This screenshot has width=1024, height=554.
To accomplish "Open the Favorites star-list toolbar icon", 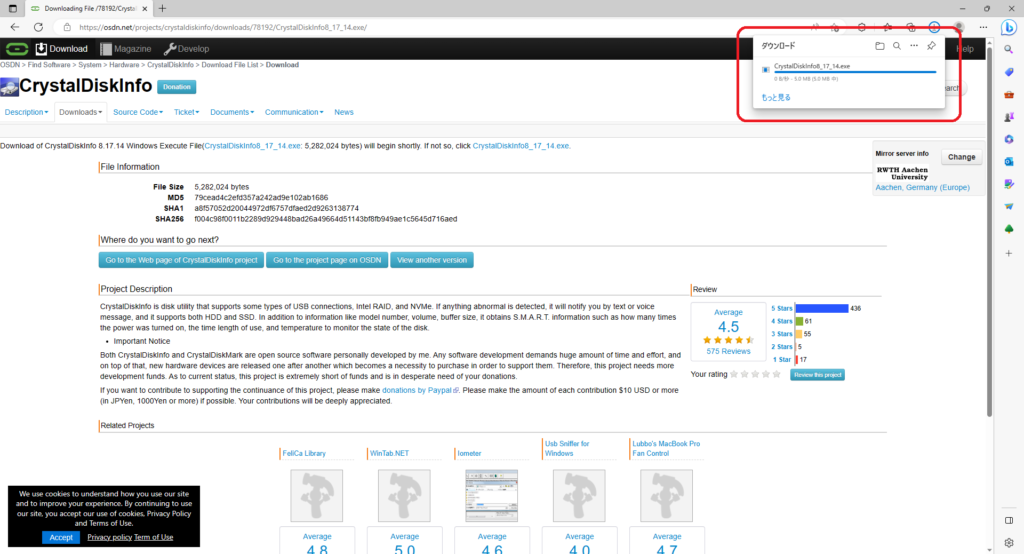I will point(887,27).
